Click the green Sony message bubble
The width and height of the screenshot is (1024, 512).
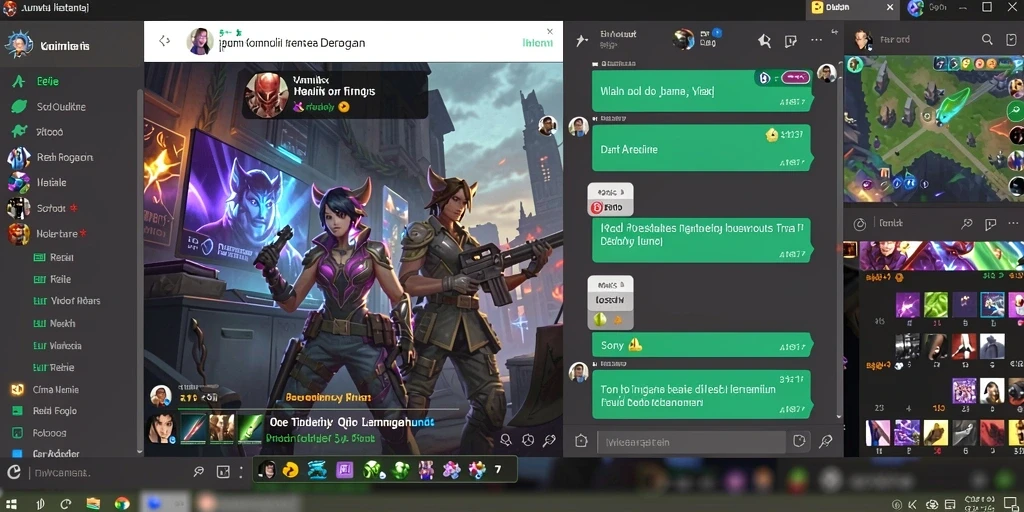pyautogui.click(x=702, y=345)
